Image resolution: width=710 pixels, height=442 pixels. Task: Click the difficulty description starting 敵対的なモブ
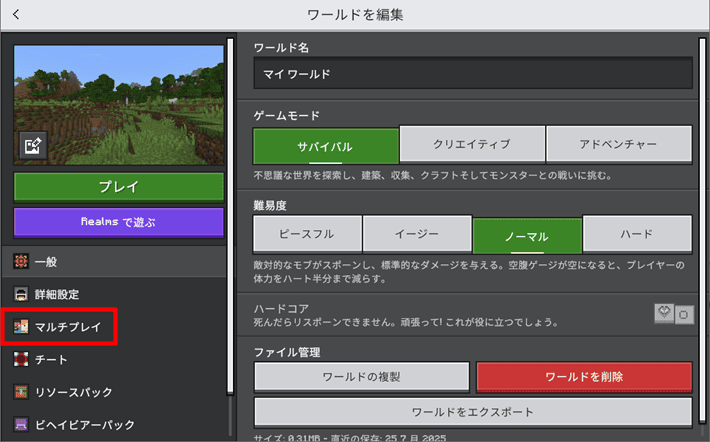pyautogui.click(x=469, y=272)
